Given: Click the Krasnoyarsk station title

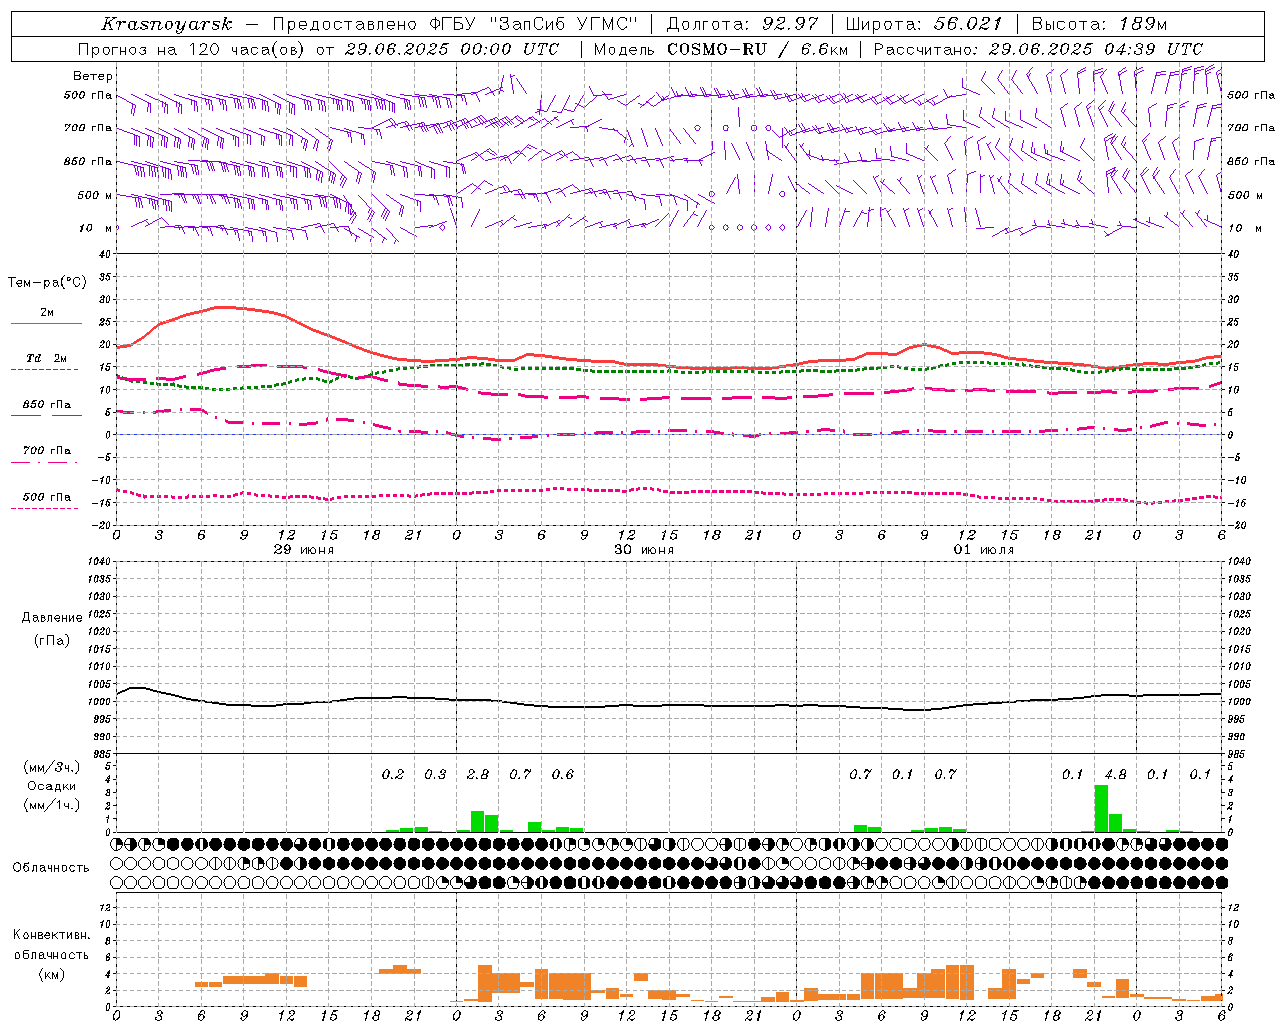Looking at the screenshot, I should 167,24.
